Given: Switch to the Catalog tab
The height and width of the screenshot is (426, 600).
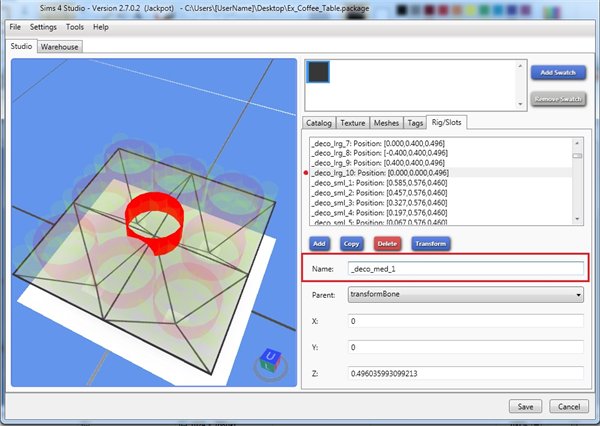Looking at the screenshot, I should (x=319, y=123).
